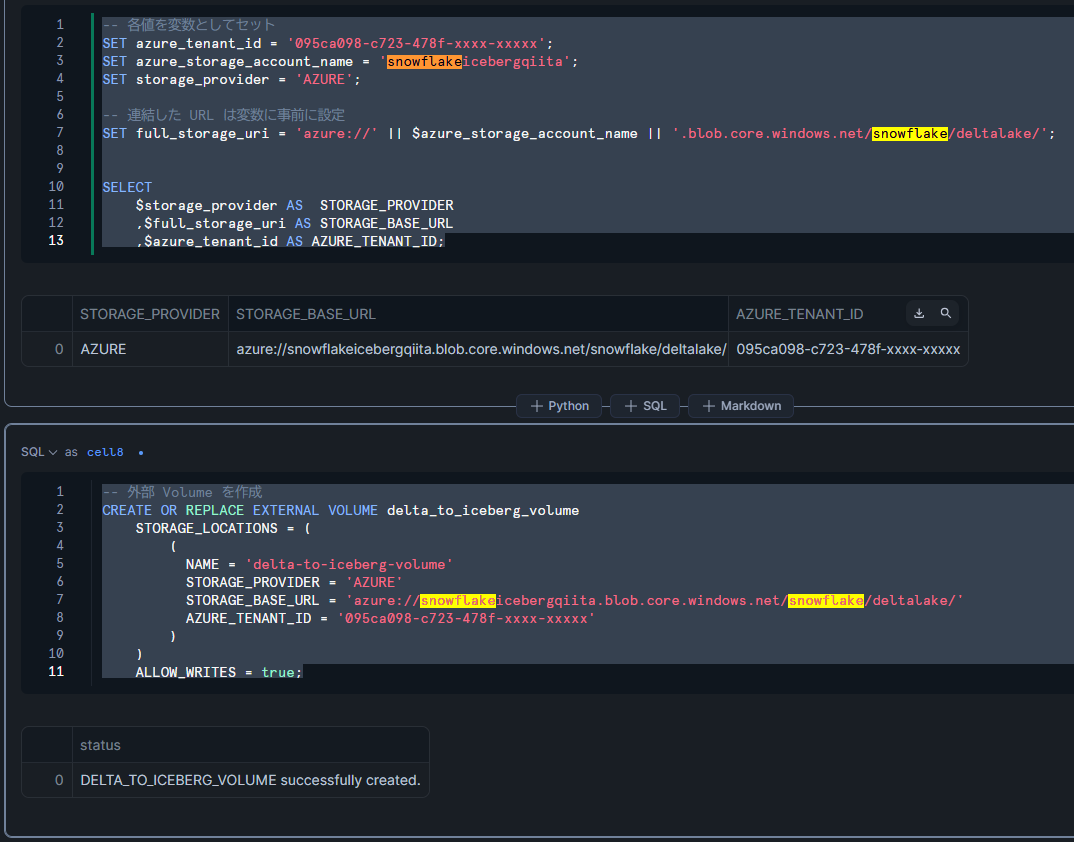The height and width of the screenshot is (842, 1074).
Task: Click the NAME = 'delta-to-iceberg-volume' line
Action: 320,565
